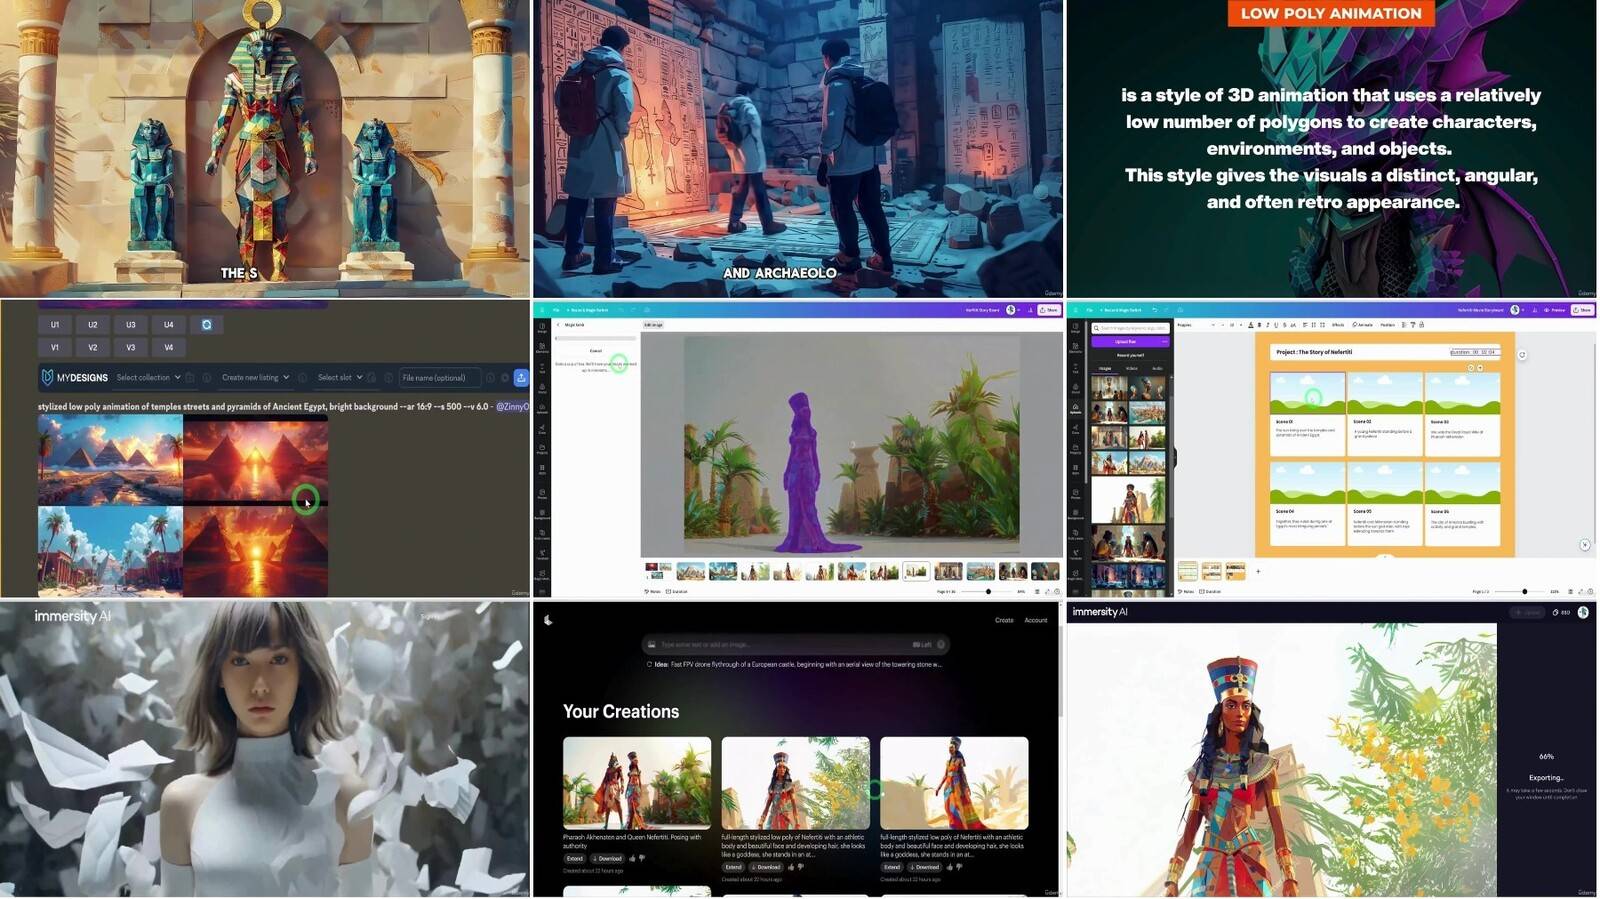Toggle Underline in the storyboard text toolbar

click(x=1276, y=325)
